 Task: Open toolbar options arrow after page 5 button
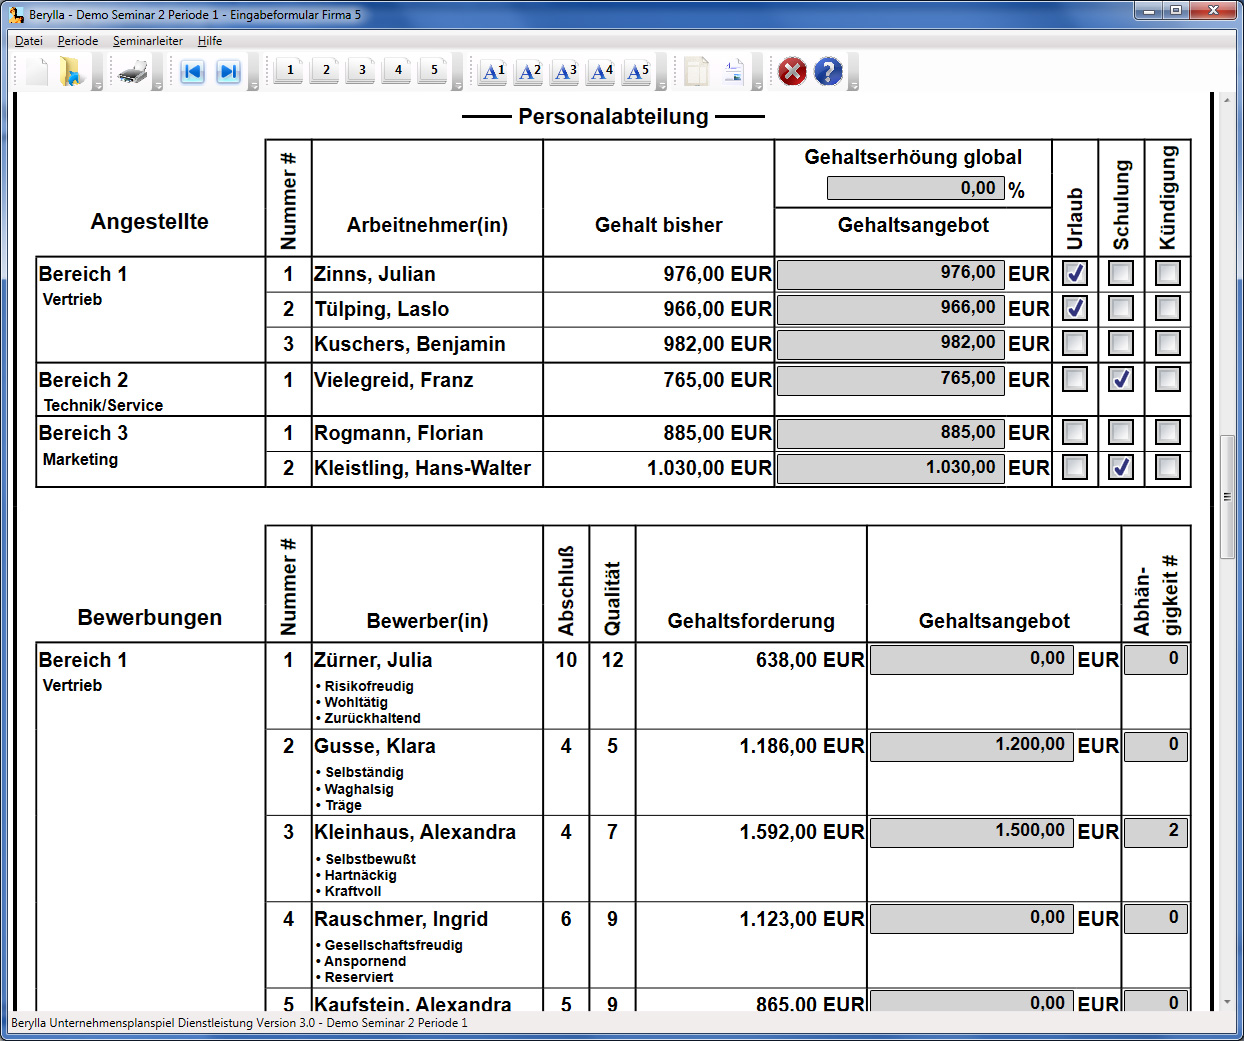click(458, 86)
